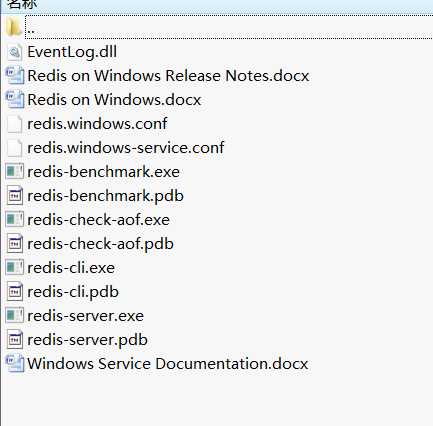Click the parent folder icon
This screenshot has width=433, height=426.
14,27
